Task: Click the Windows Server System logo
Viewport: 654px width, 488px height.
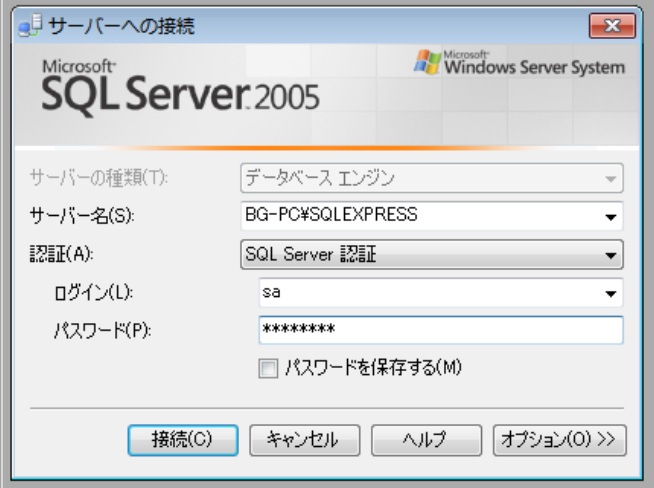Action: pyautogui.click(x=519, y=63)
